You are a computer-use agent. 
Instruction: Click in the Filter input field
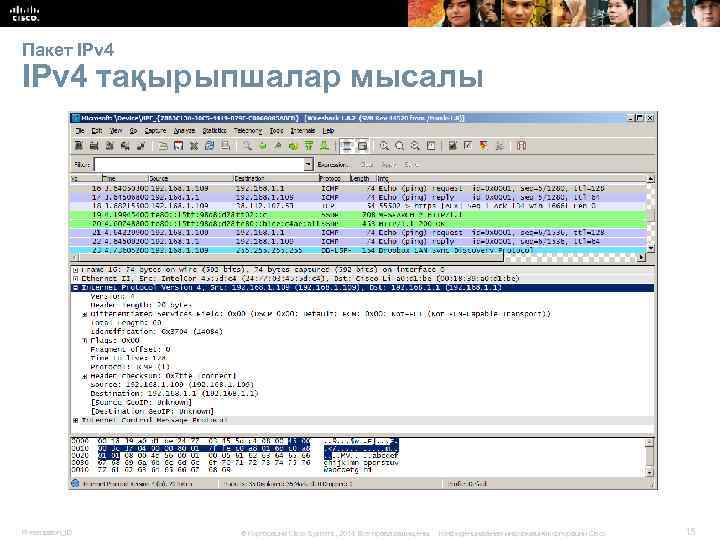tap(199, 164)
